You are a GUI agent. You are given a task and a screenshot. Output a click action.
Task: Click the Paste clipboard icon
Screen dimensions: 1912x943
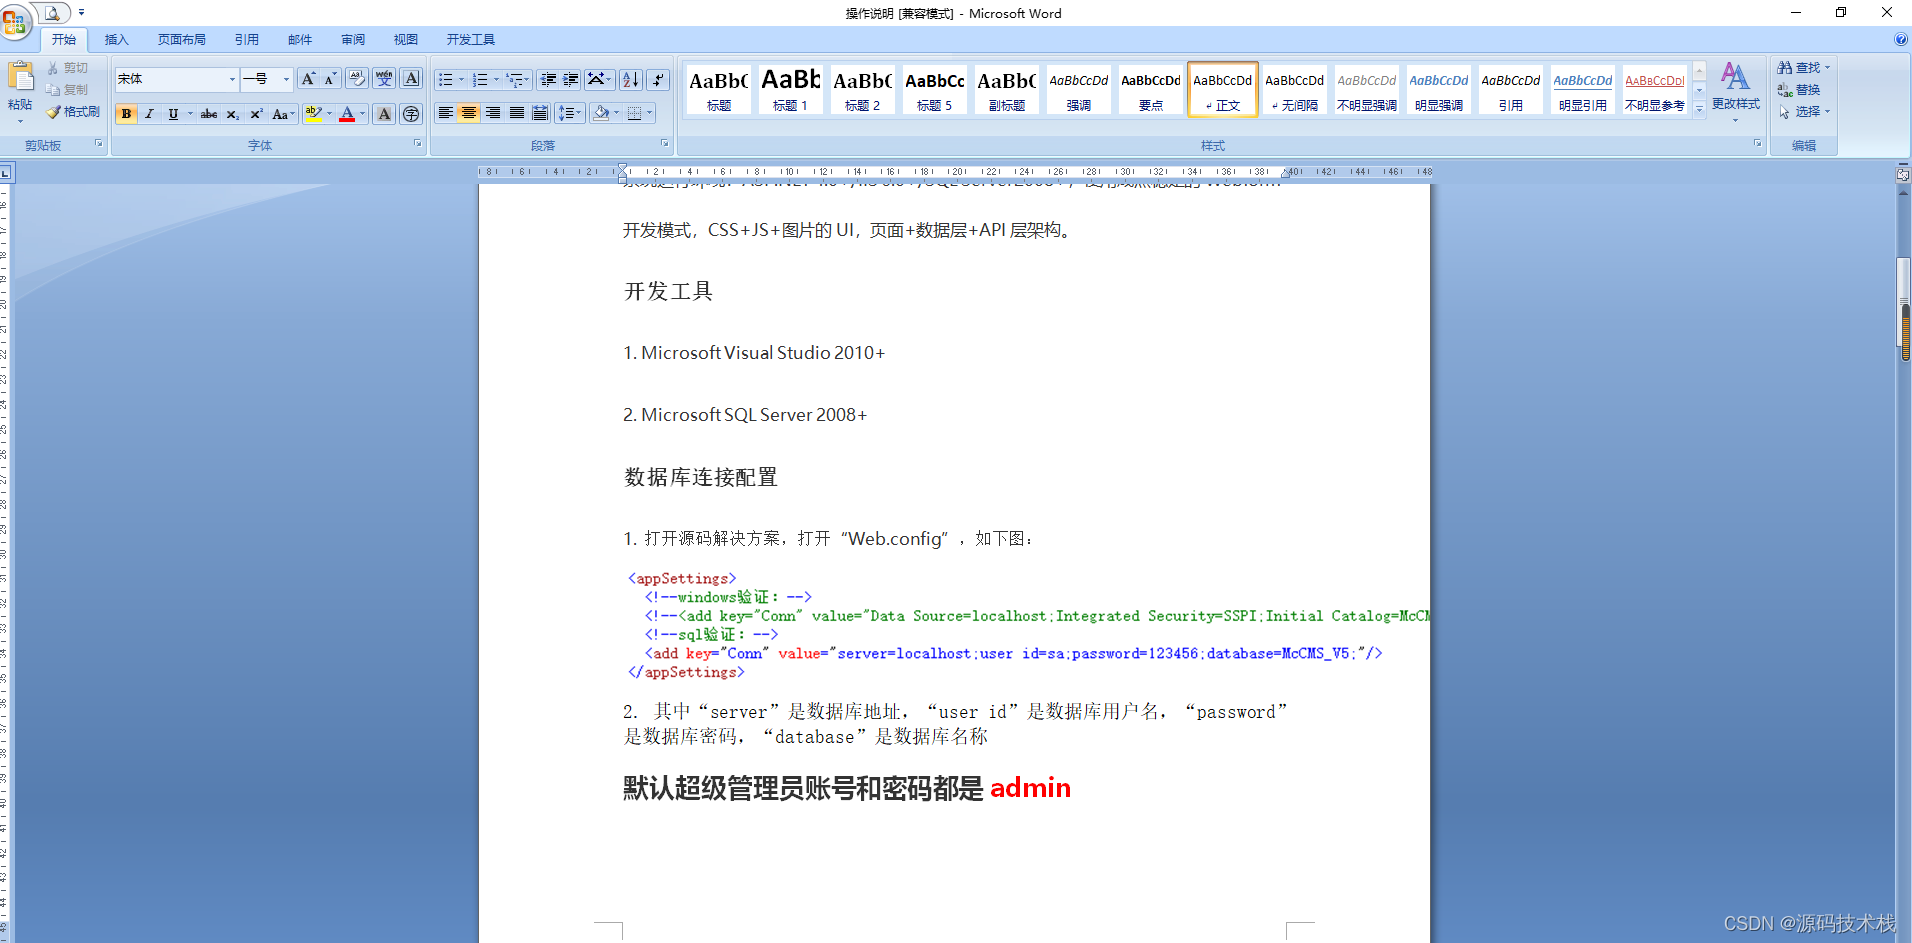[x=20, y=76]
